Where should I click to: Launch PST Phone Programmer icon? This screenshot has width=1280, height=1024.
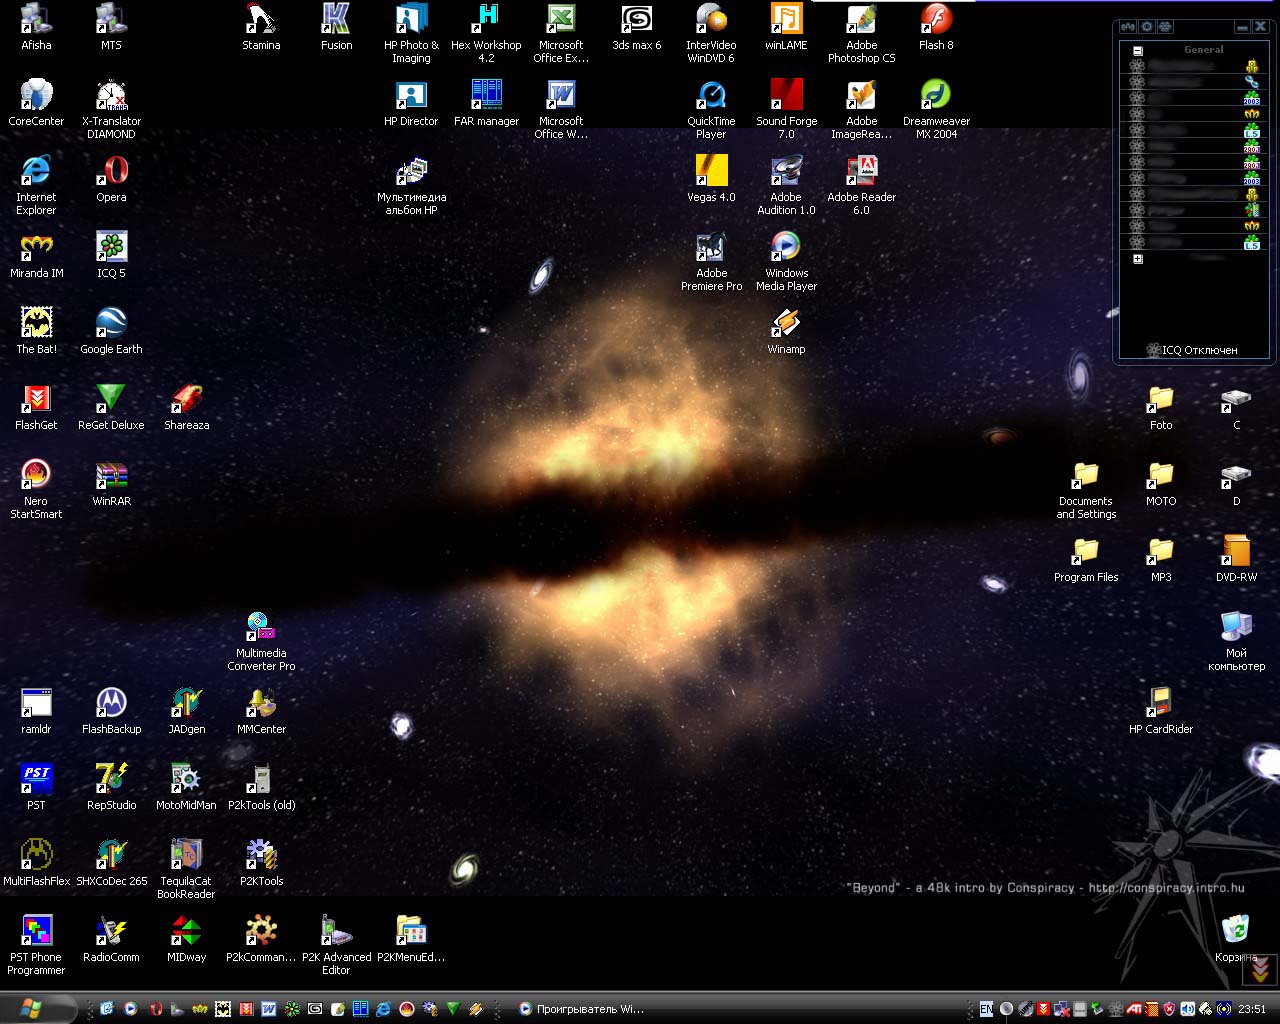point(36,945)
